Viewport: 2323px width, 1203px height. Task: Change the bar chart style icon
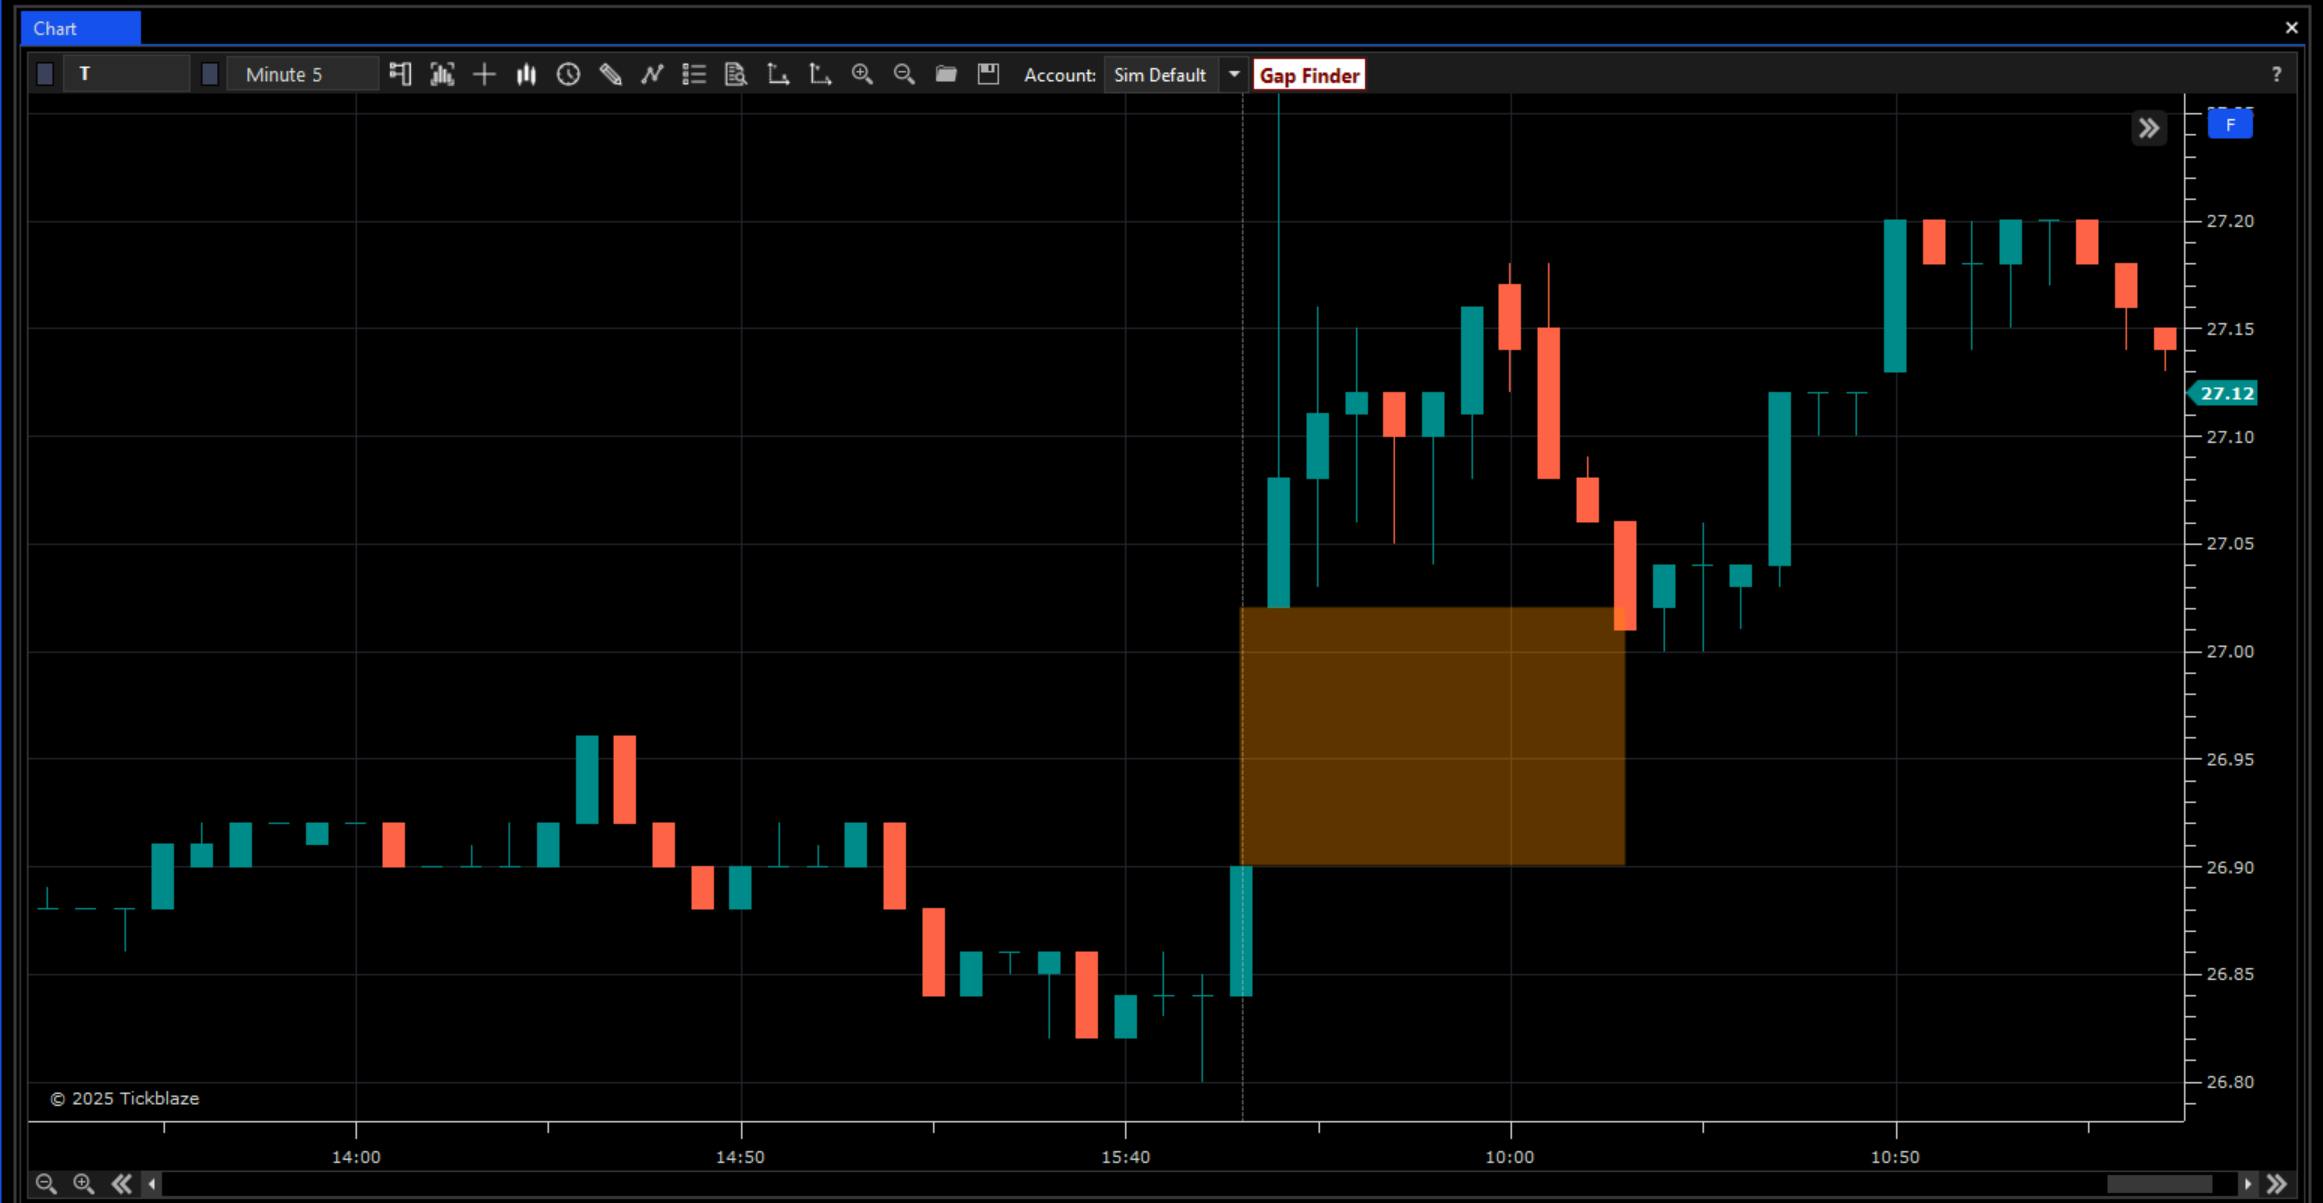coord(526,74)
